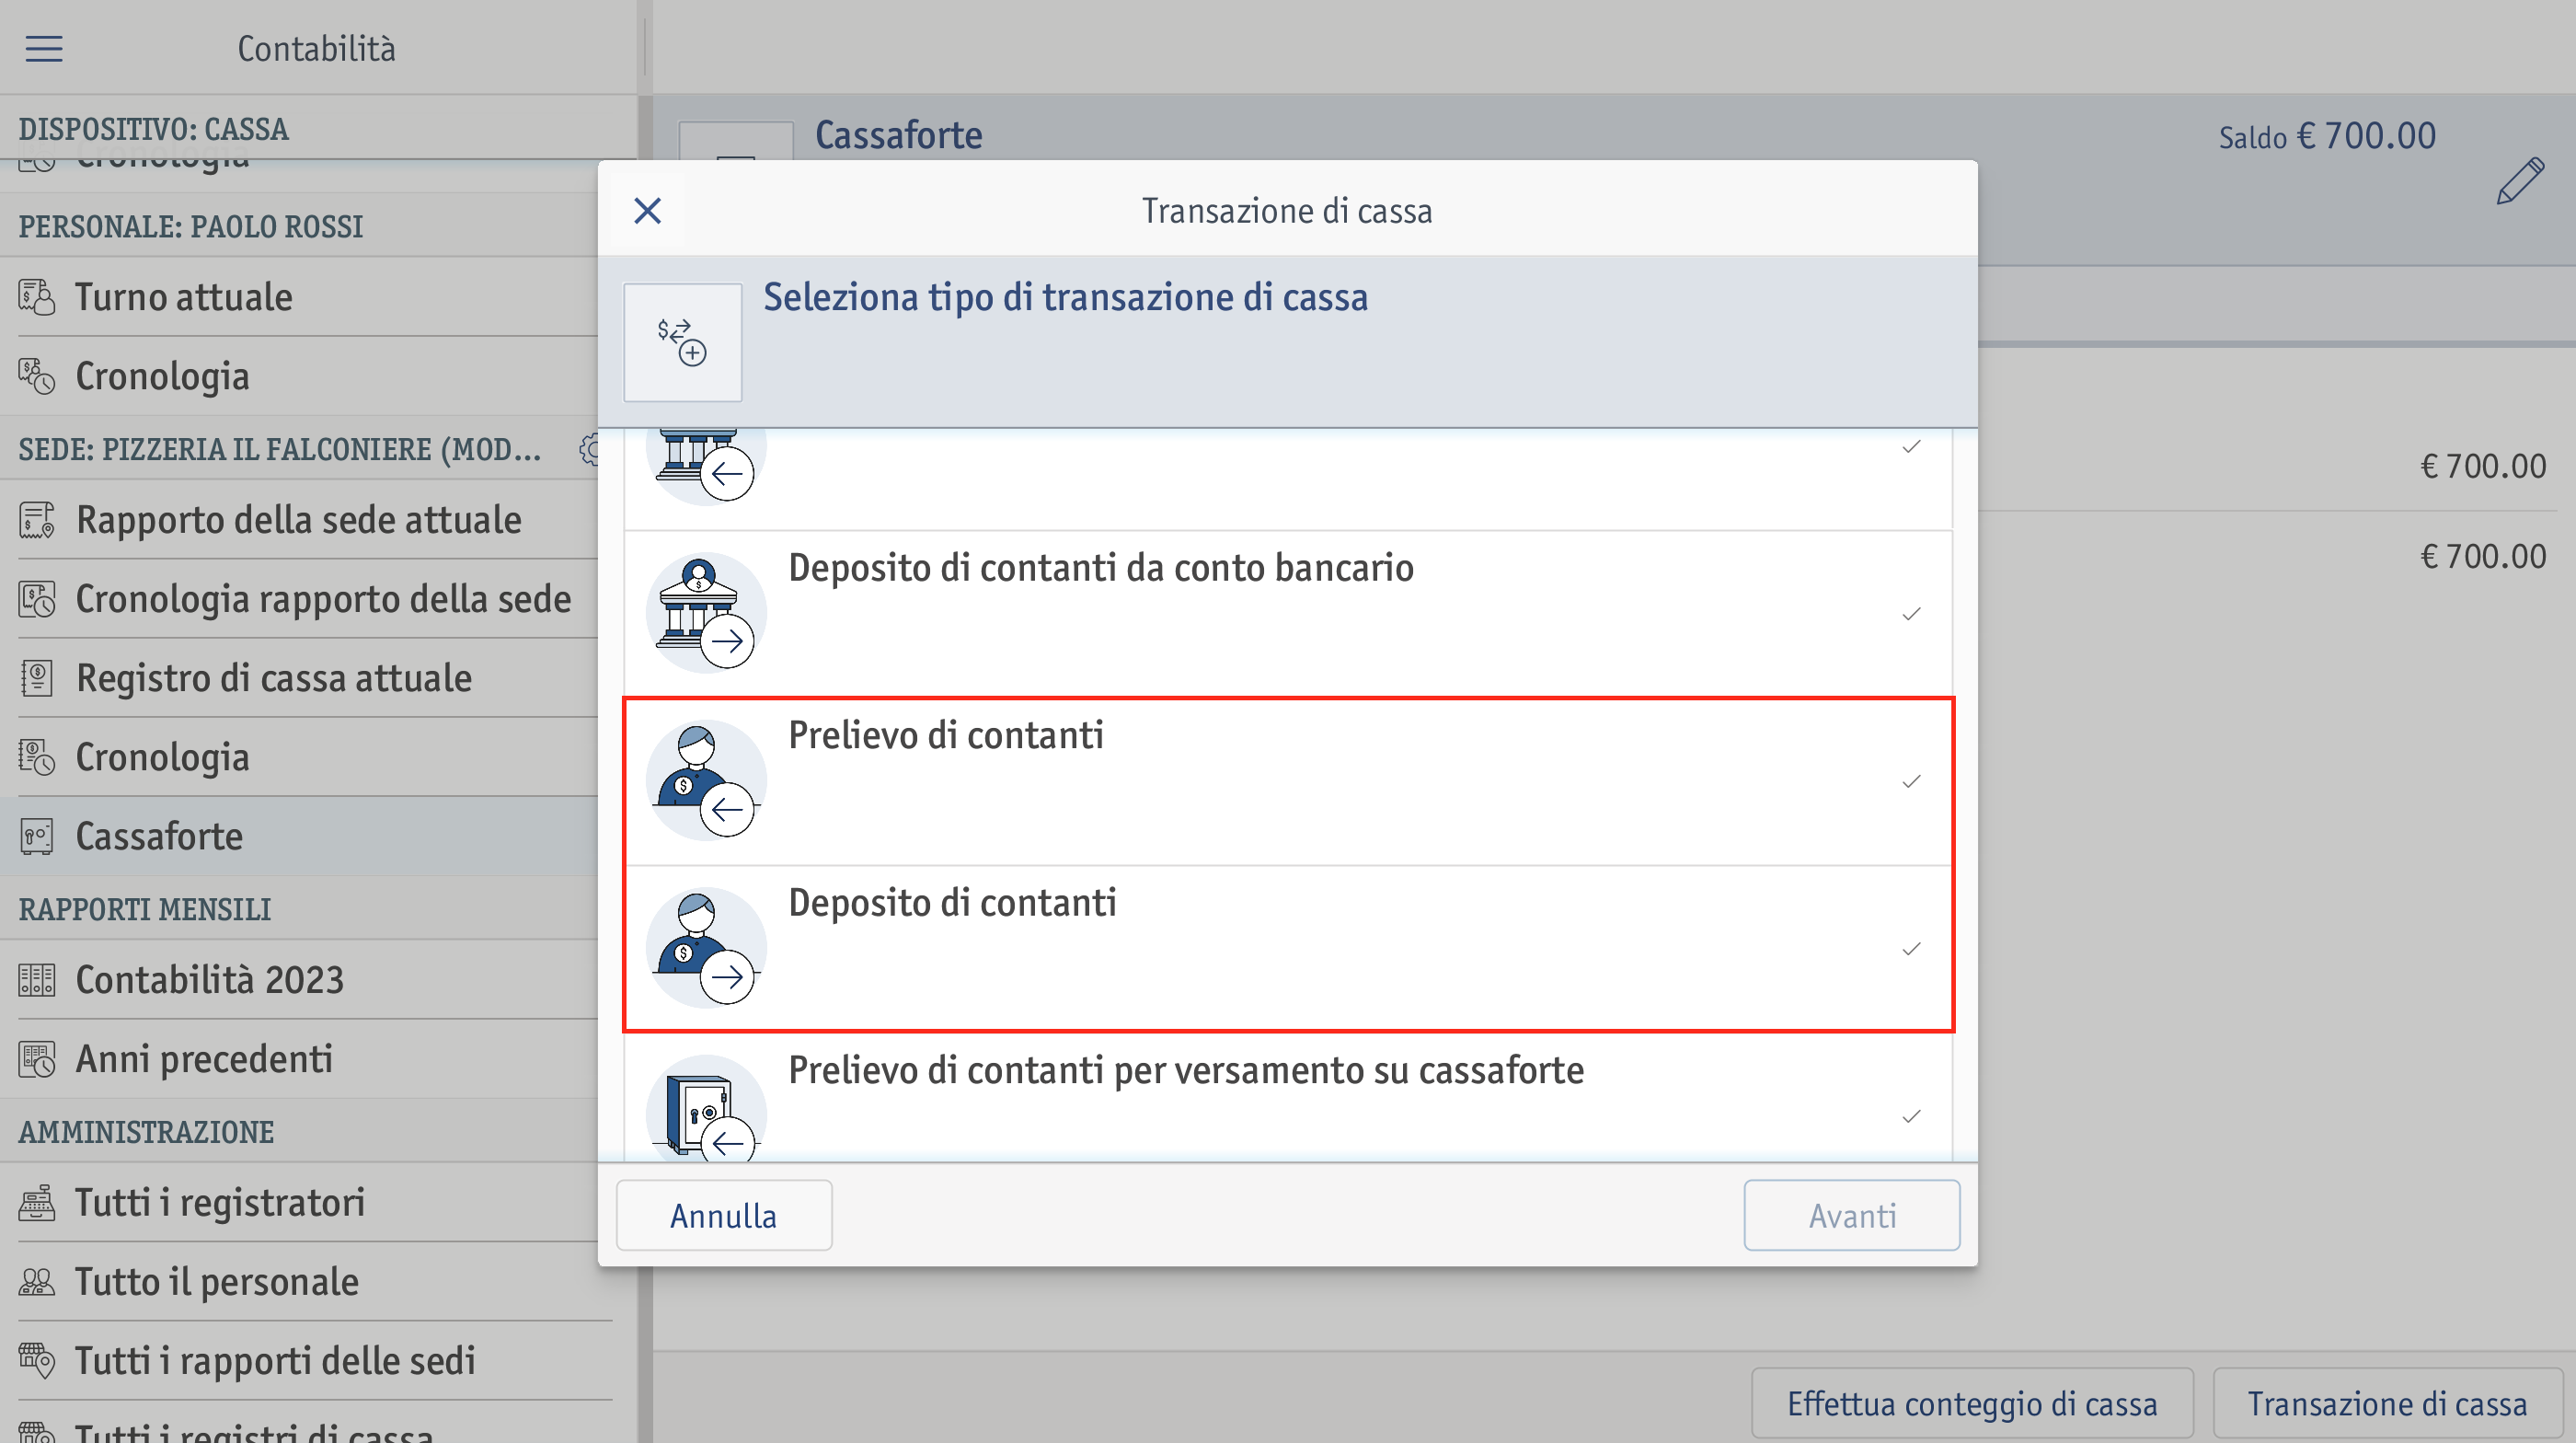Toggle checkmark for Prelievo di contanti
This screenshot has width=2576, height=1443.
point(1911,781)
